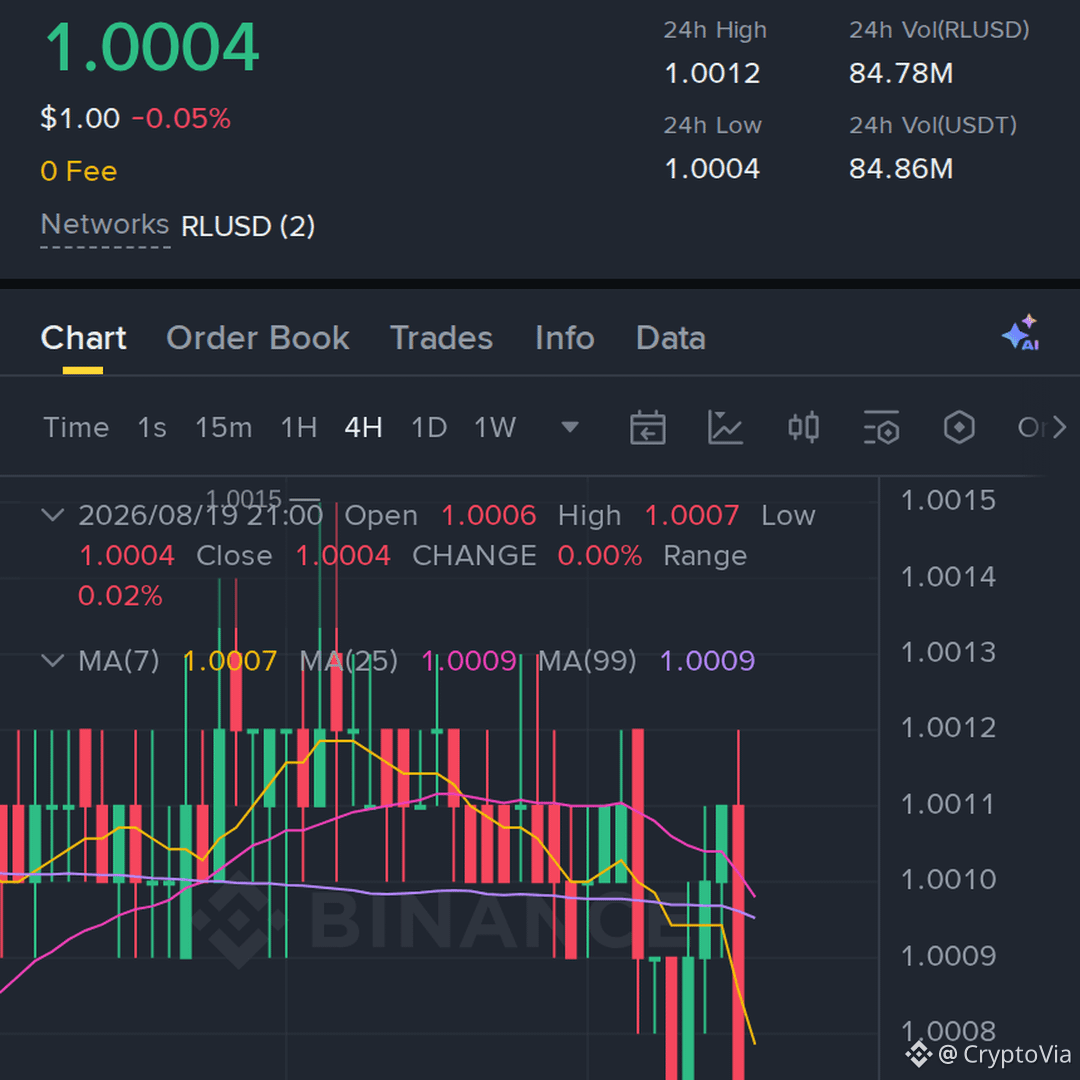Click the MA(7) value 1.0007
The image size is (1080, 1080).
point(230,661)
